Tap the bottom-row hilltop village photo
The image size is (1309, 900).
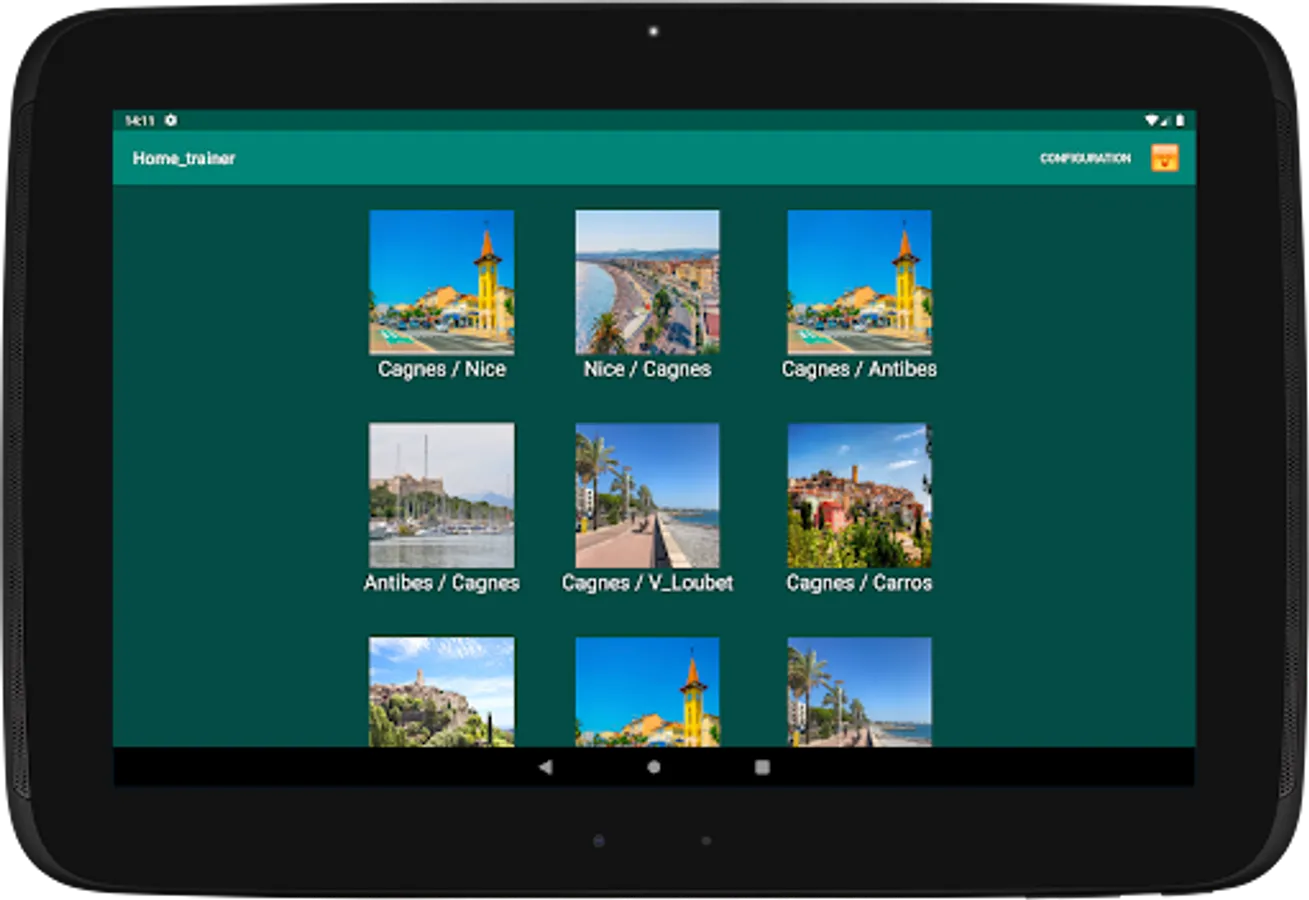(441, 692)
